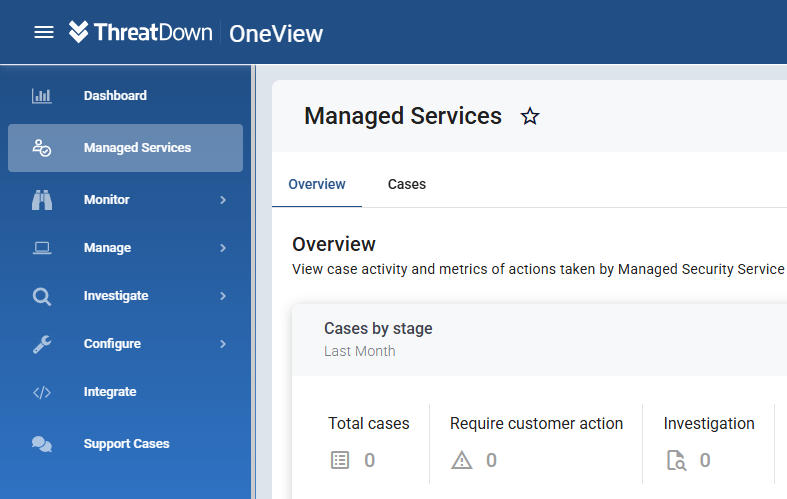The image size is (787, 499).
Task: Expand the Monitor menu chevron
Action: point(223,200)
